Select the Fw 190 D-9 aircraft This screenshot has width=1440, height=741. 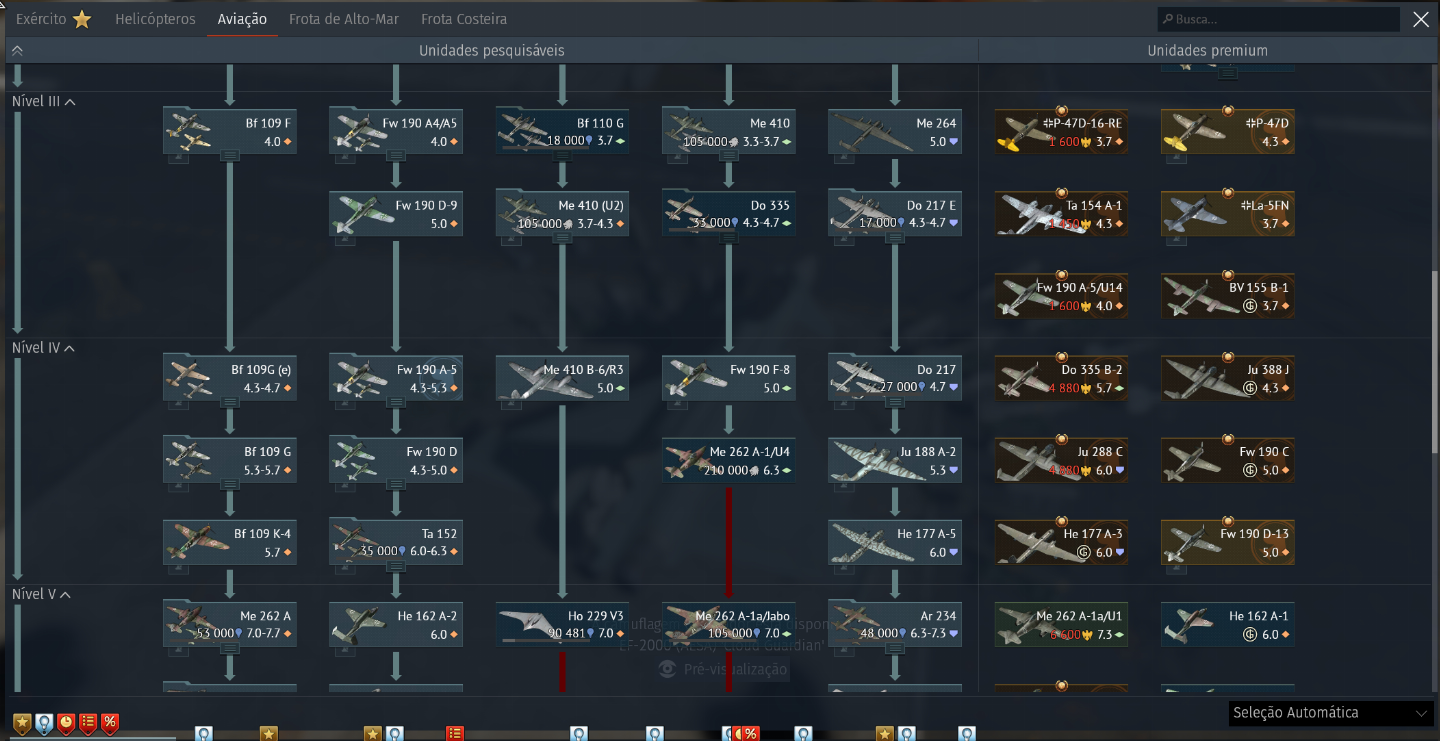(x=396, y=213)
